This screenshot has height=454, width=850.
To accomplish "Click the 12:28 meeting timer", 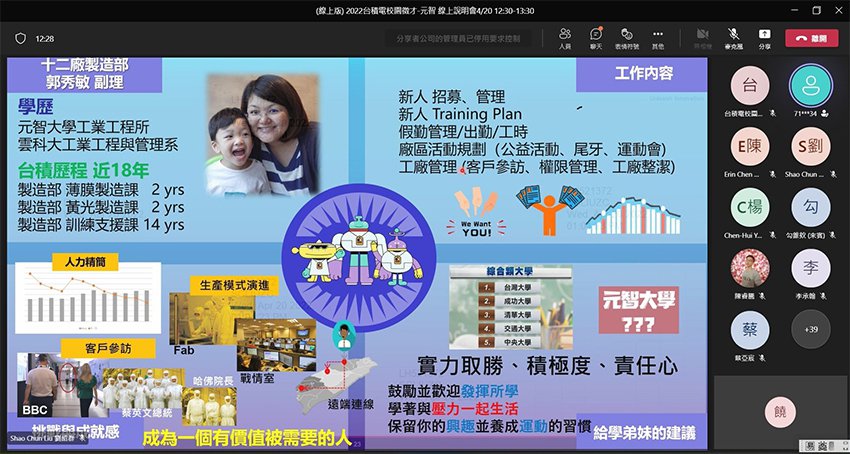I will pos(44,39).
